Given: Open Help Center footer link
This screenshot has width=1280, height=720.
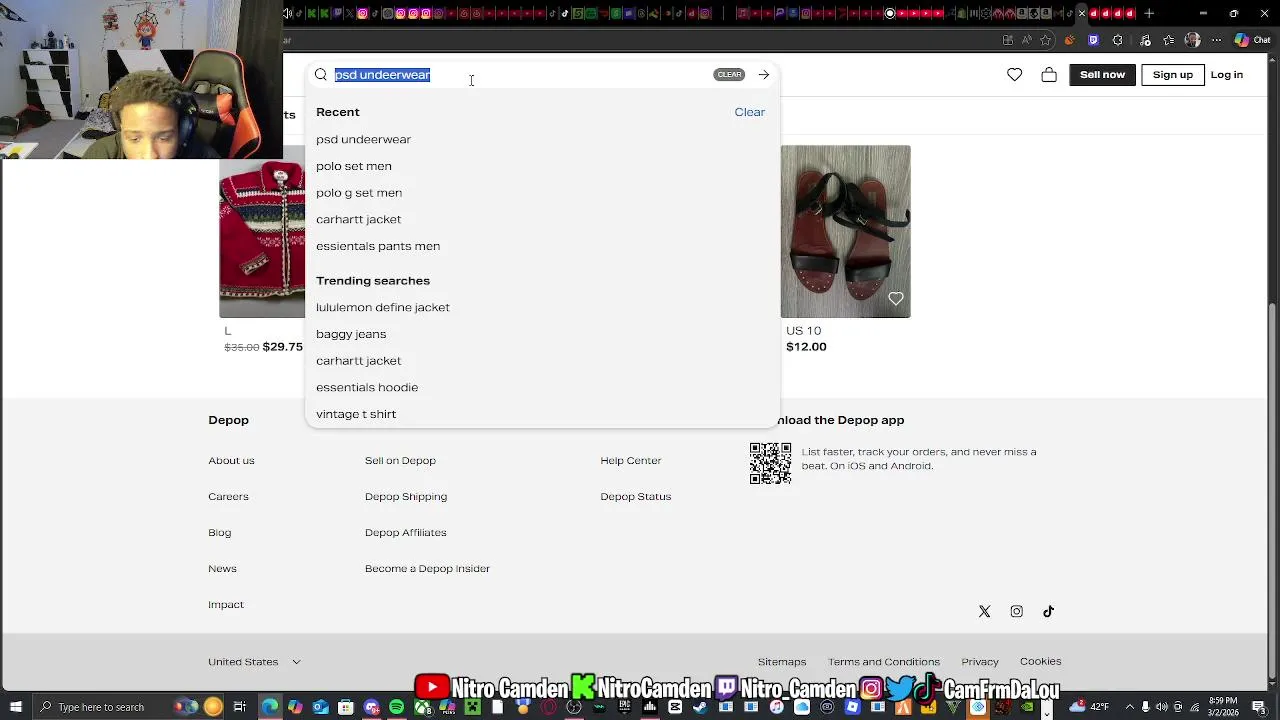Looking at the screenshot, I should point(631,461).
